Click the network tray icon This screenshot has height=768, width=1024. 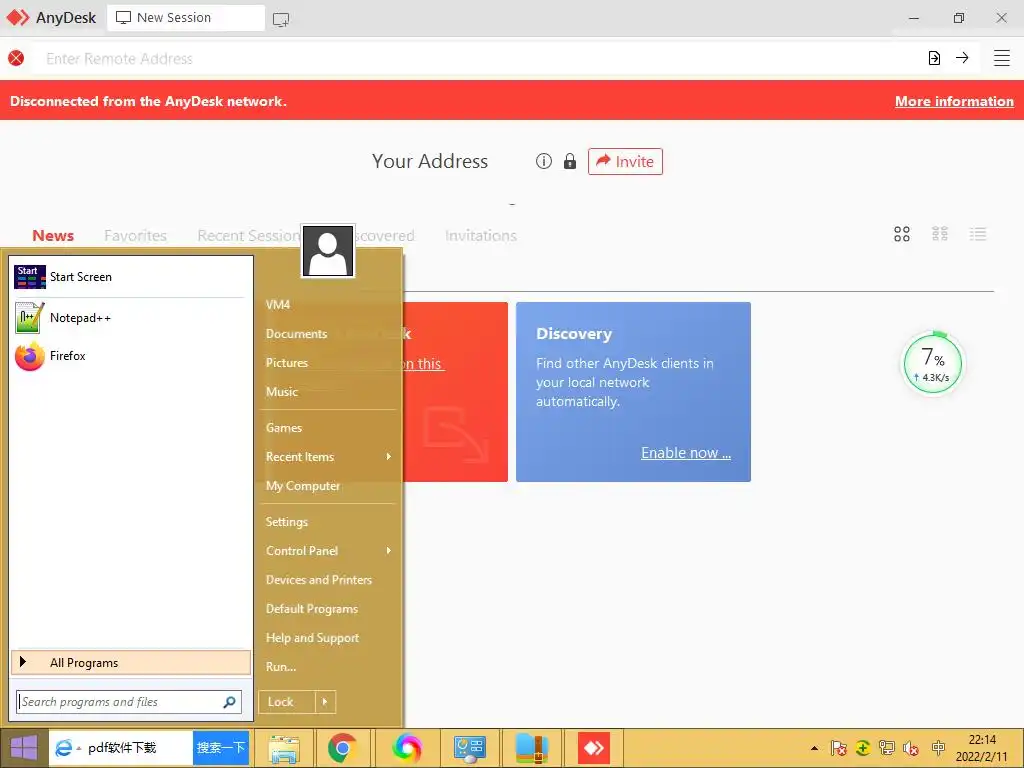(x=887, y=748)
